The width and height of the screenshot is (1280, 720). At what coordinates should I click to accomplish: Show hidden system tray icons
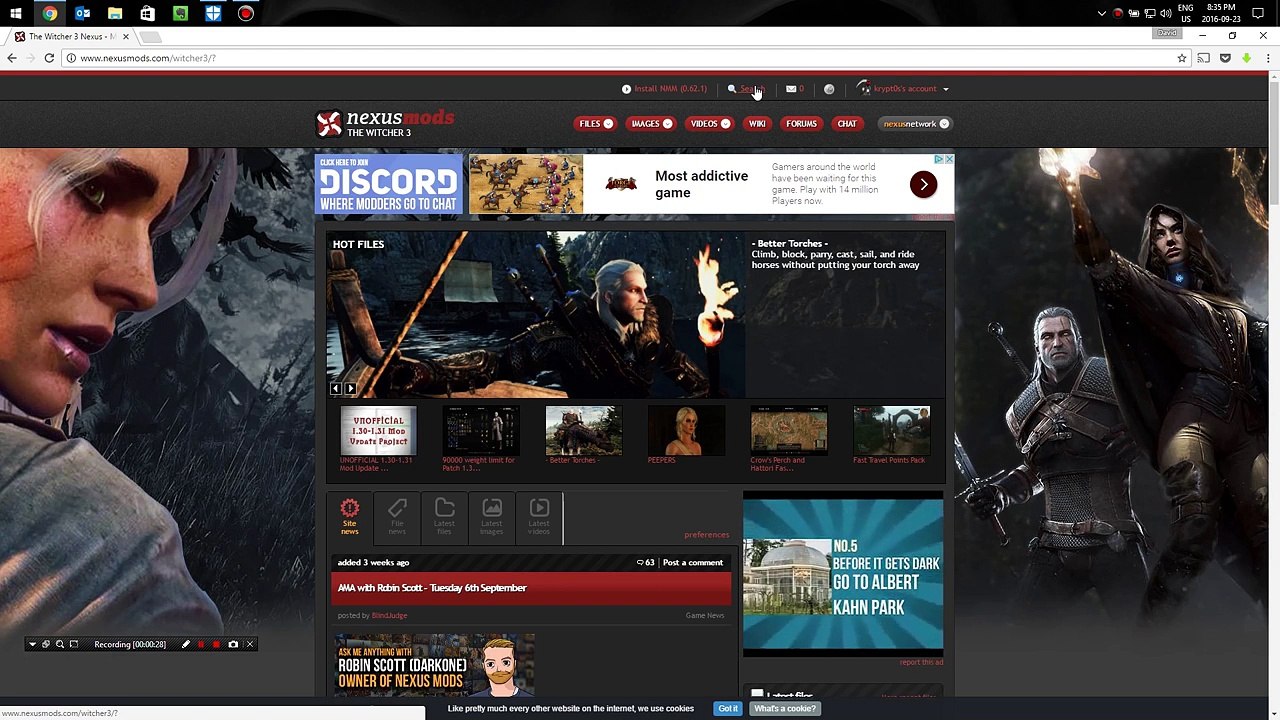tap(1102, 14)
